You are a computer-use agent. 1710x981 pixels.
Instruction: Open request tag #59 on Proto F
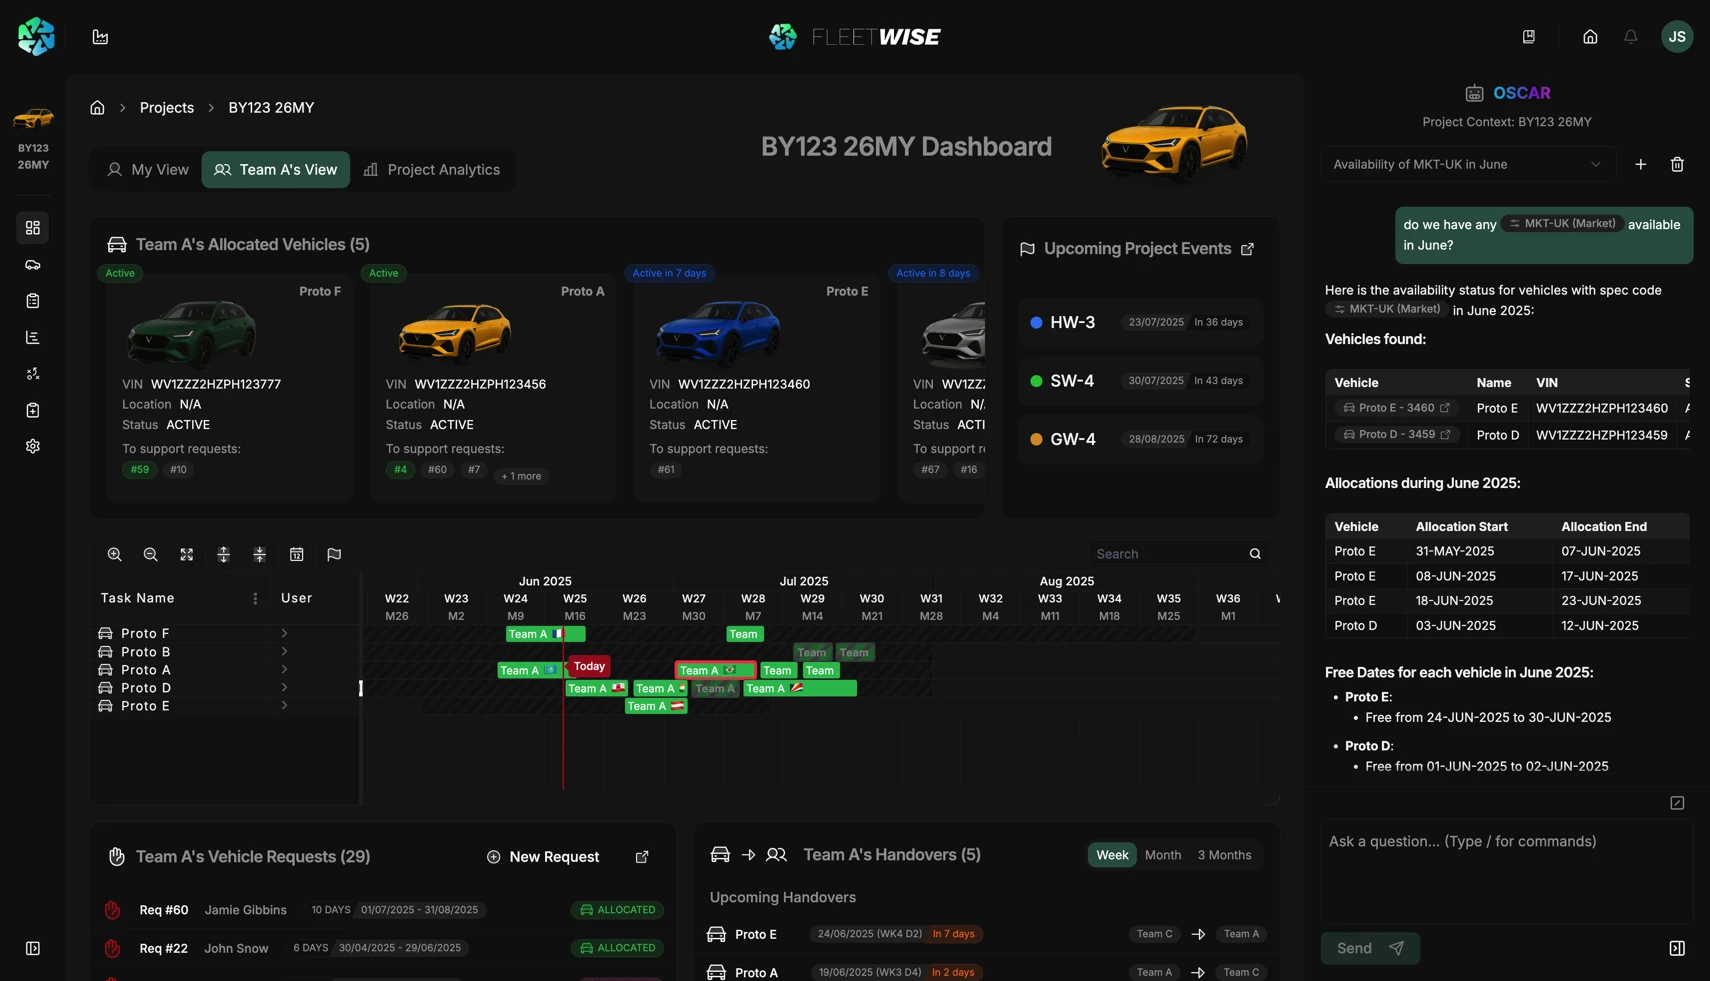[x=140, y=469]
